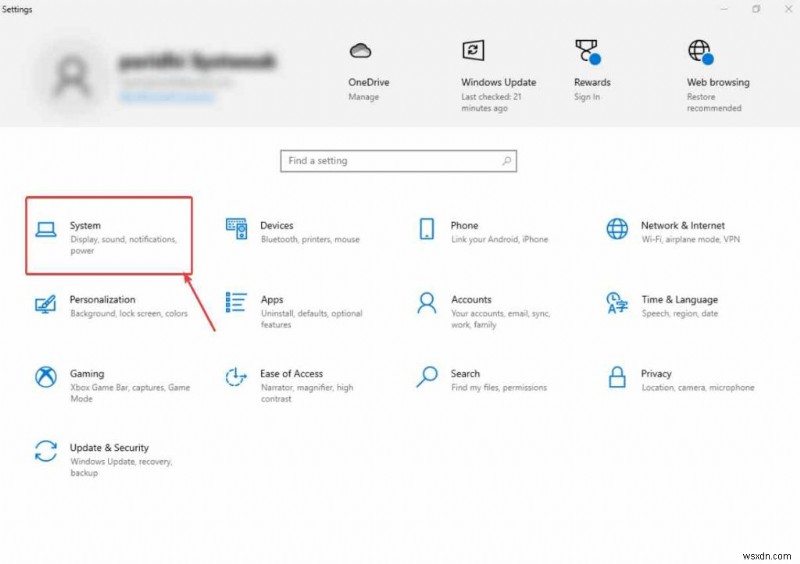The width and height of the screenshot is (800, 564).
Task: Click 'Your accounts, email, sync, work, family' text
Action: (501, 319)
